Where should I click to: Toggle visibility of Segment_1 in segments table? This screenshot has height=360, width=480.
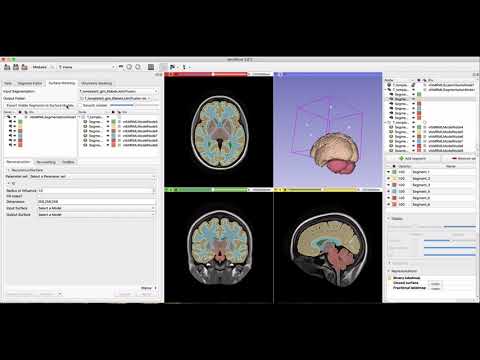[x=388, y=172]
